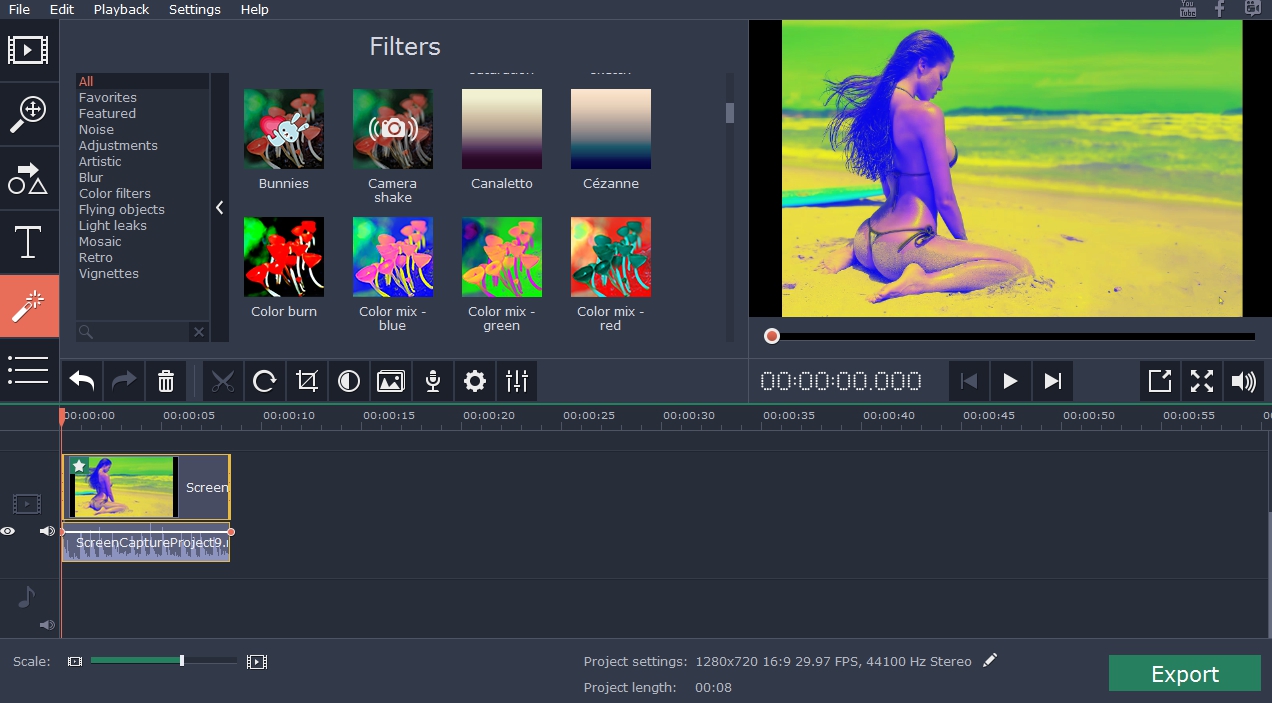This screenshot has width=1272, height=703.
Task: Open the Edit menu
Action: [x=62, y=9]
